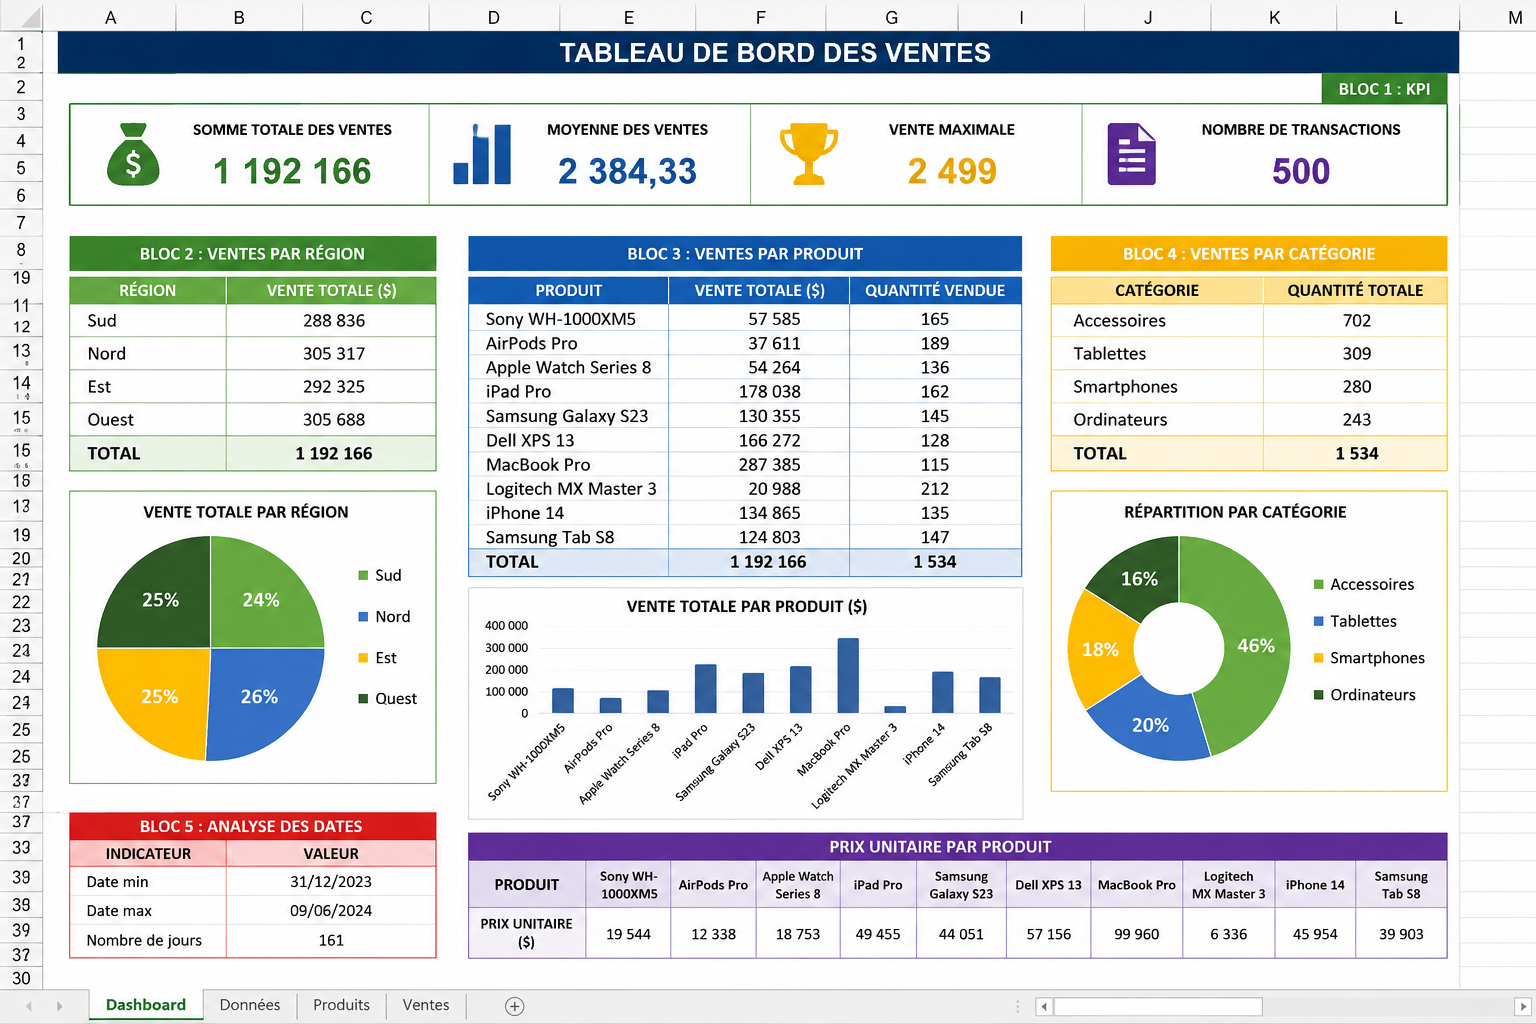
Task: Select the maximum sale value '2 499'
Action: [952, 171]
